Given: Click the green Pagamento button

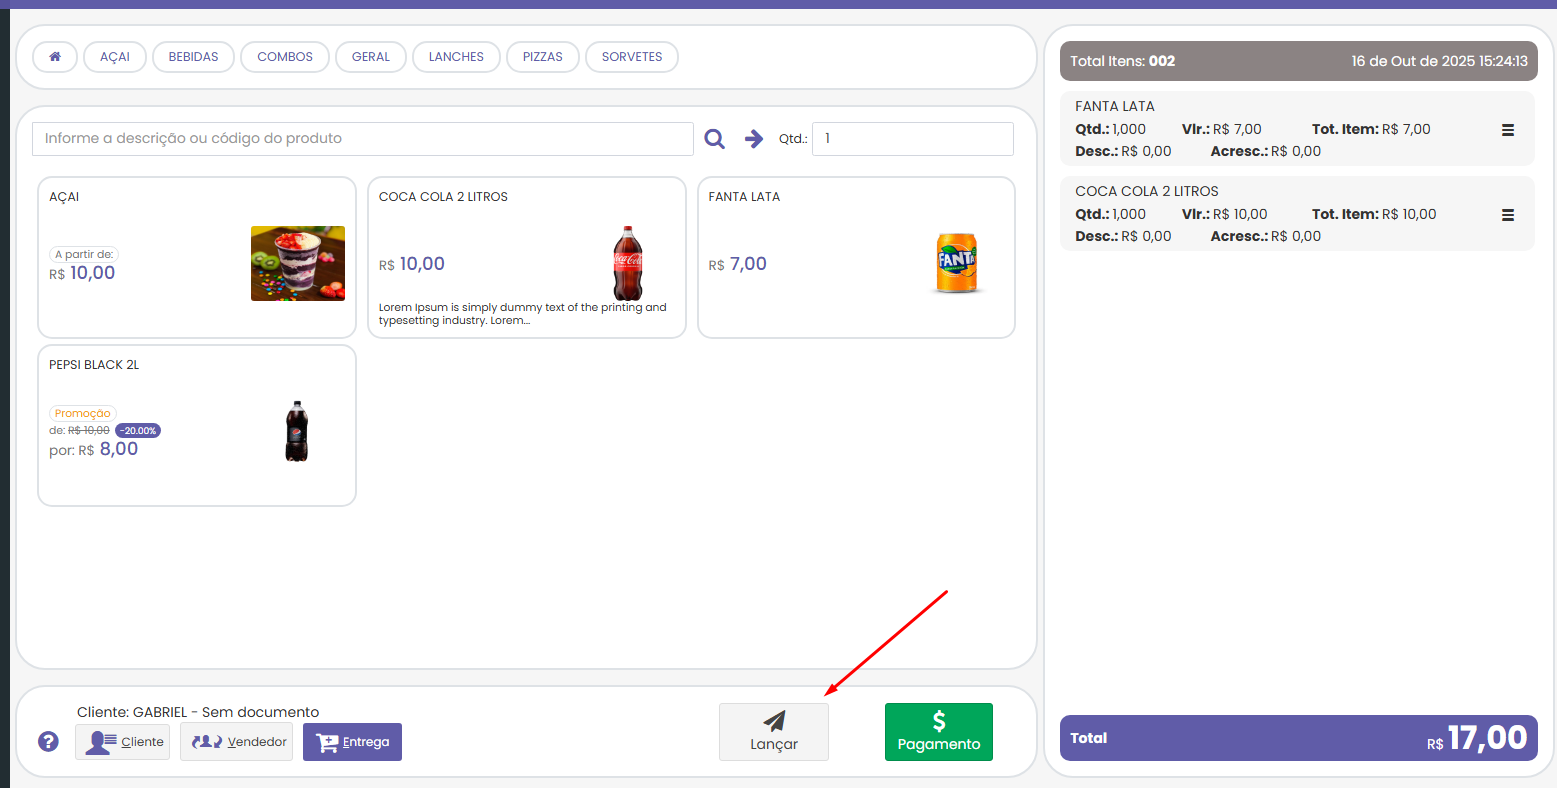Looking at the screenshot, I should pyautogui.click(x=938, y=732).
